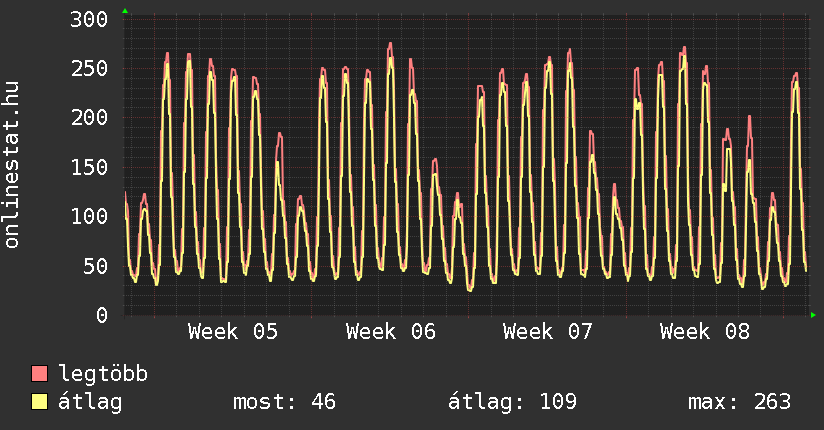Click the green arrow atop the Y-axis

click(x=125, y=11)
